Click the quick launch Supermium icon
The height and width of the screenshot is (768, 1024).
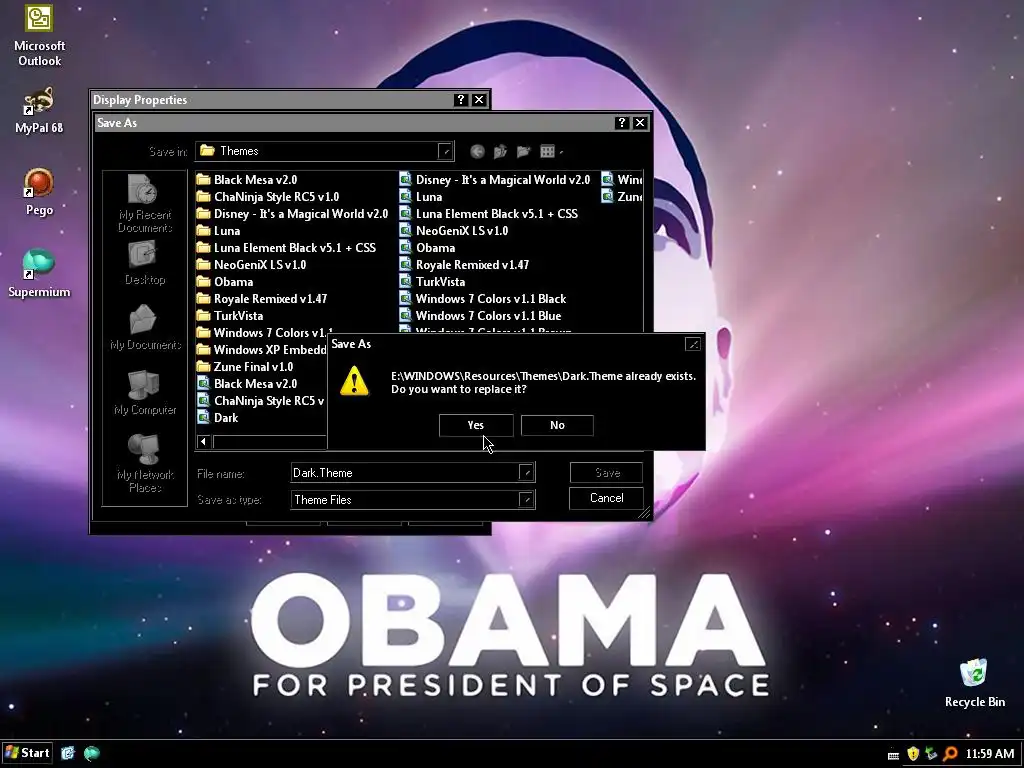91,753
